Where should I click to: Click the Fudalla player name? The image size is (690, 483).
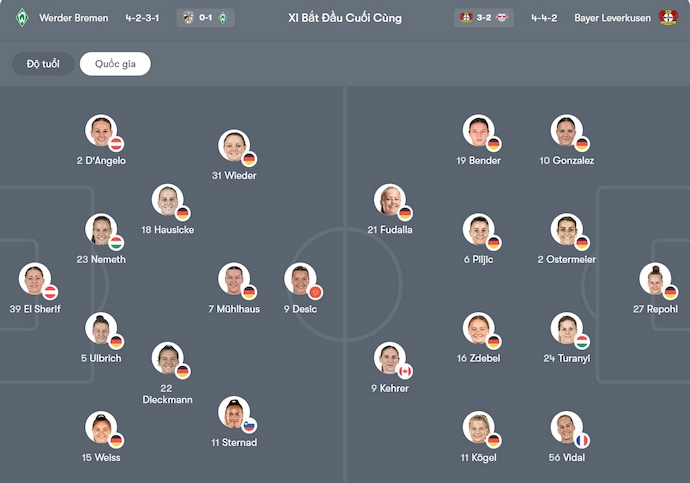(x=390, y=230)
